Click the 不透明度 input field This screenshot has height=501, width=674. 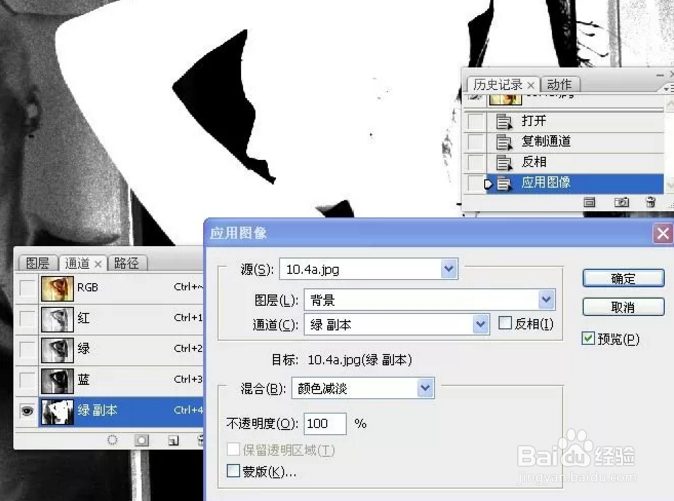point(325,424)
